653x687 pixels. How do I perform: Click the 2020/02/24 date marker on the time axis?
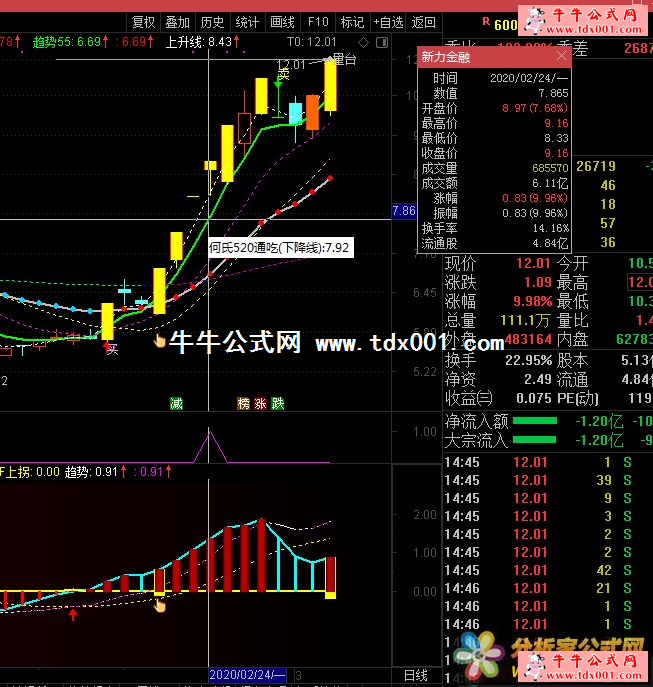[247, 677]
